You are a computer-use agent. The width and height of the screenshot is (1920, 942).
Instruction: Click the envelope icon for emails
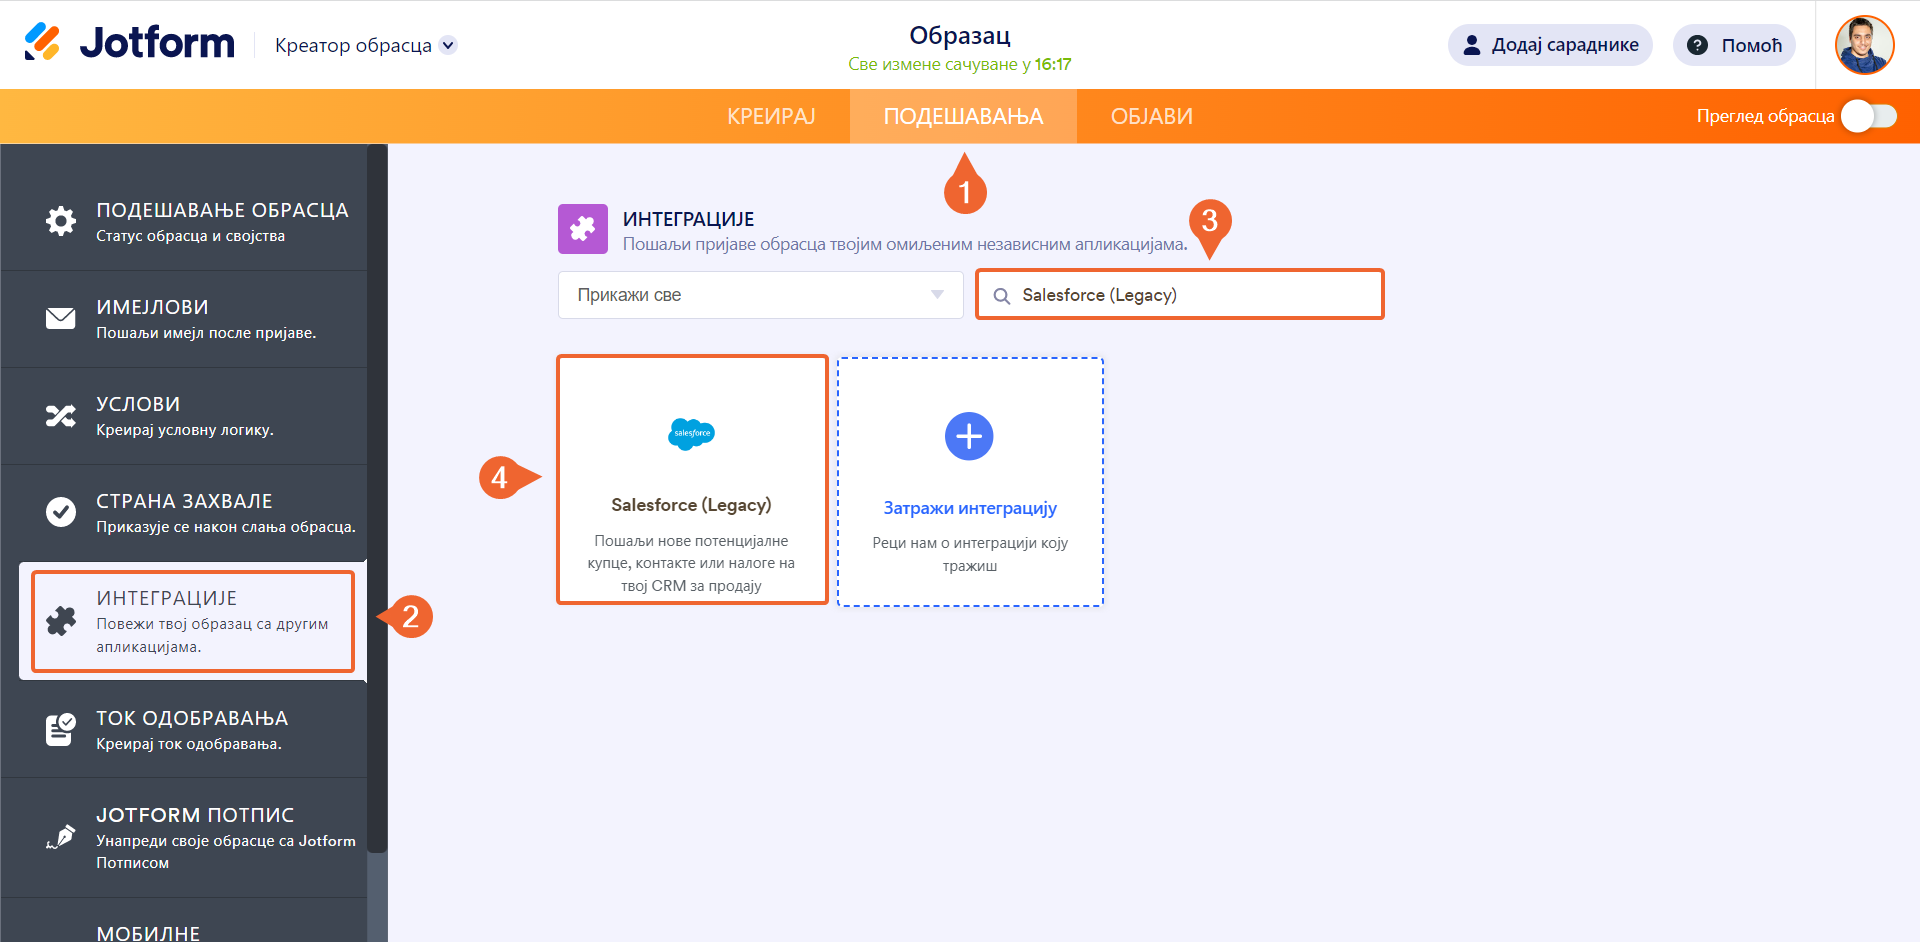pyautogui.click(x=61, y=318)
